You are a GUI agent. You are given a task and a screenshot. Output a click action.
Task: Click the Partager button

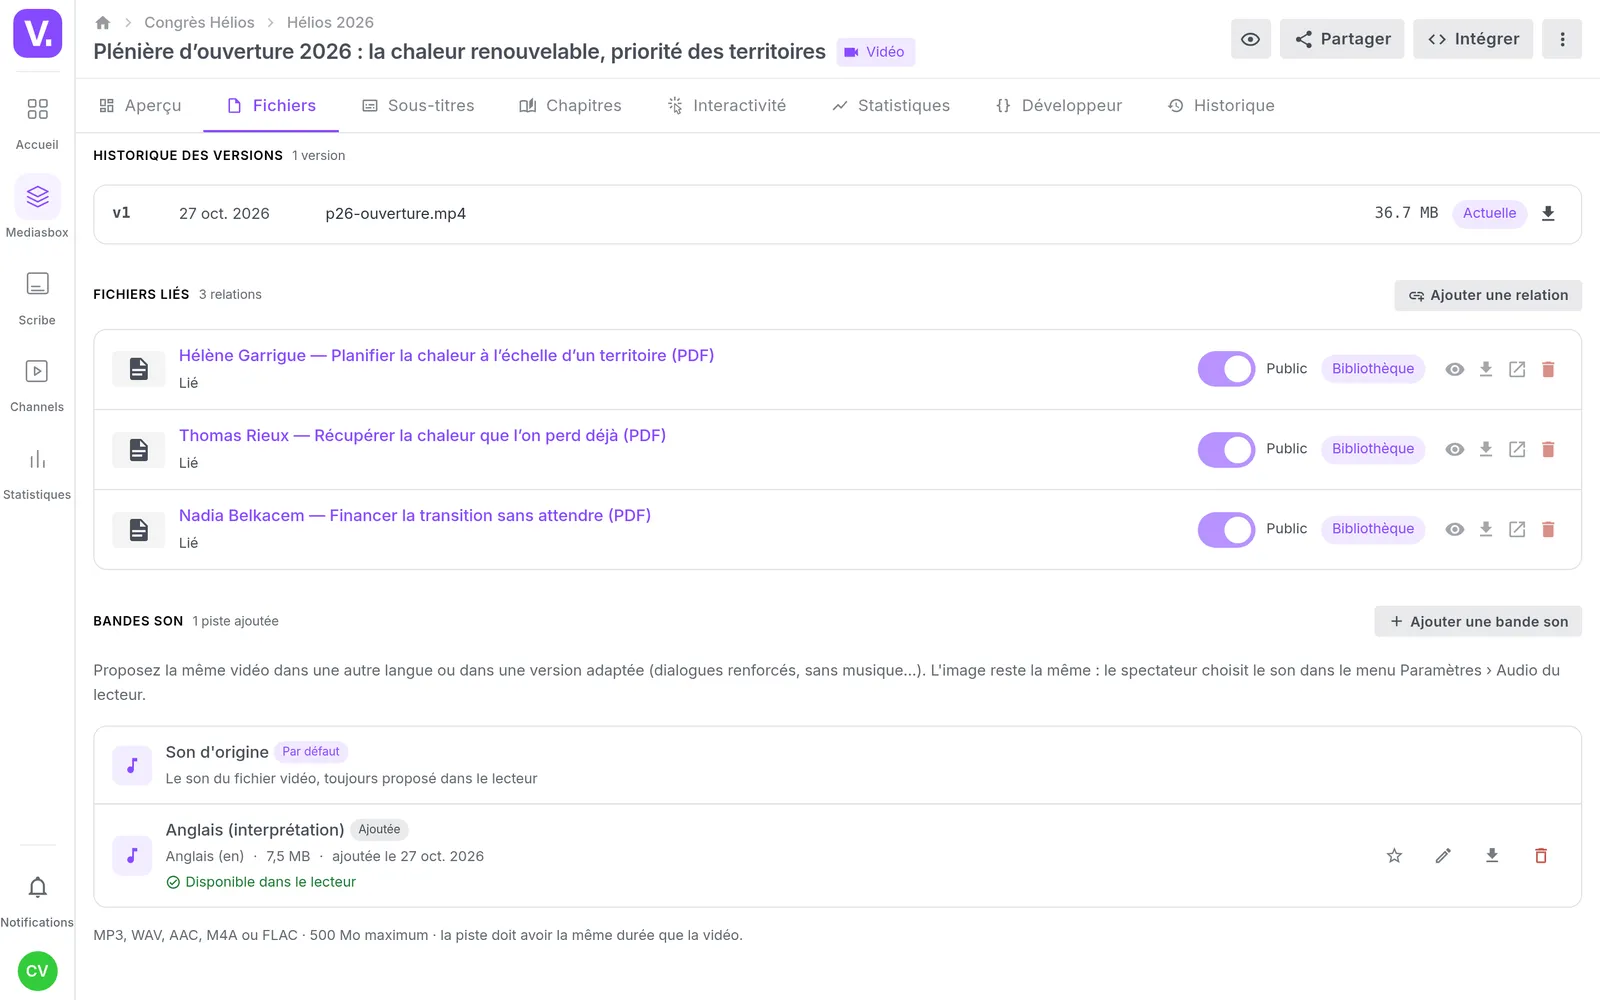click(1342, 39)
